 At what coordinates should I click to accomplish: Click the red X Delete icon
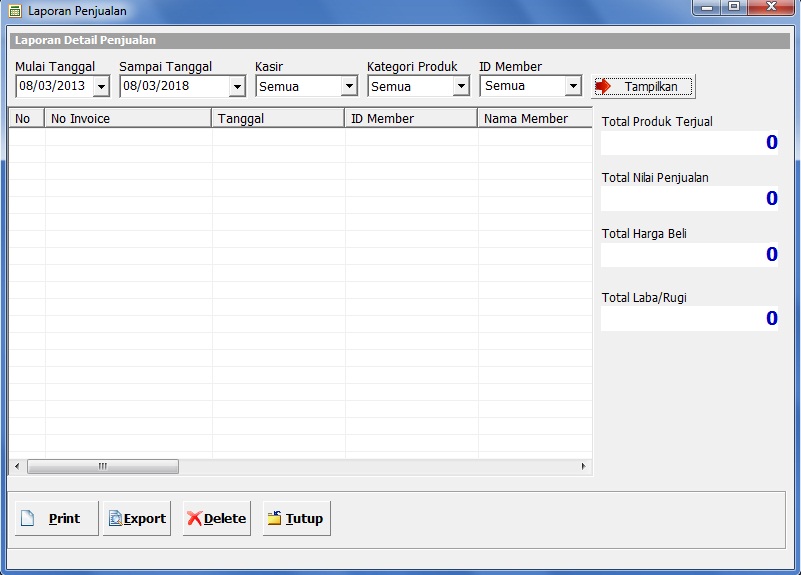coord(194,519)
